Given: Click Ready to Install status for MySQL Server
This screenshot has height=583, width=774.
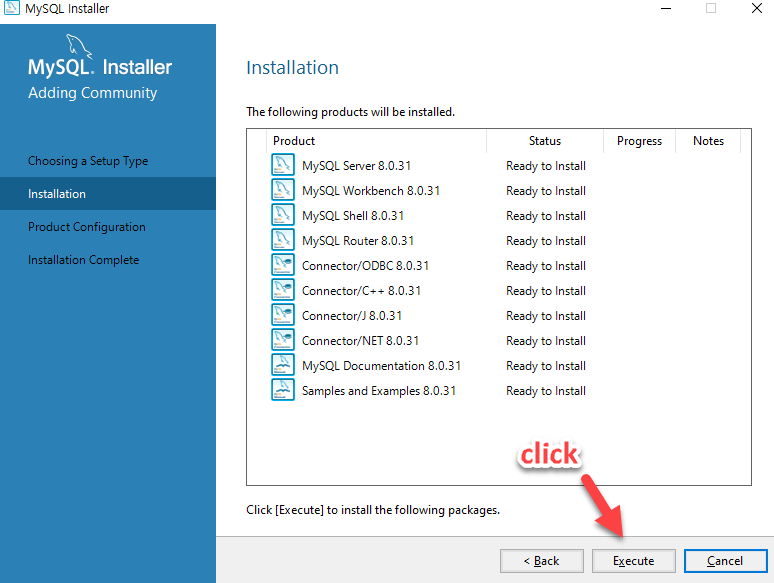Looking at the screenshot, I should 546,166.
